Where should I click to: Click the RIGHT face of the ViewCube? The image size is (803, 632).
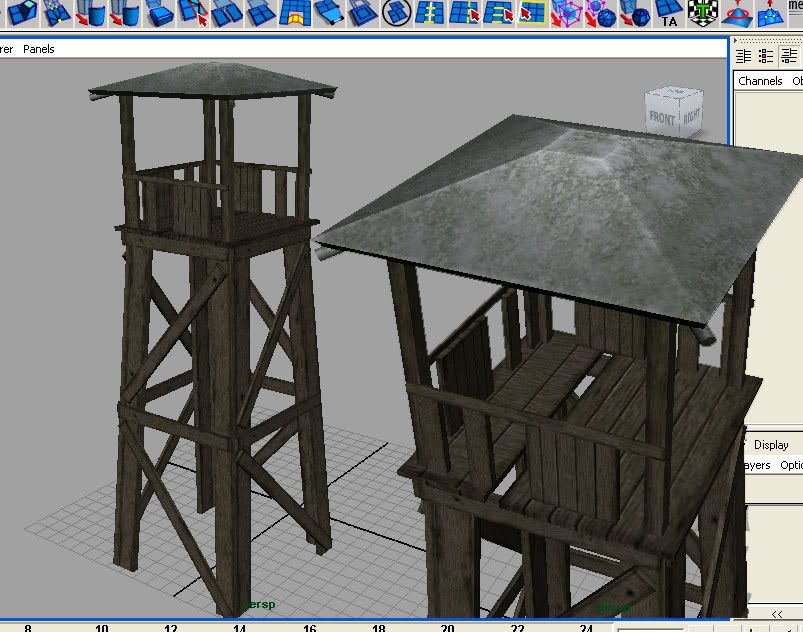(691, 116)
